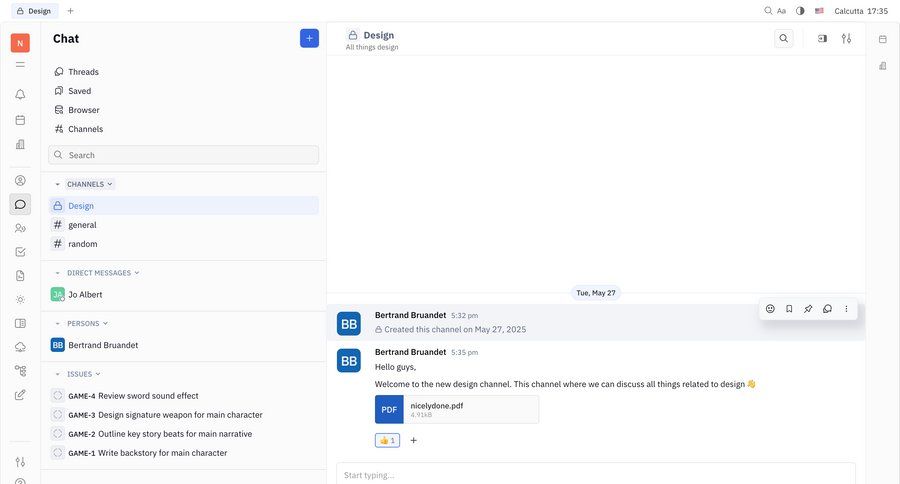Open the user profile circle icon in sidebar
This screenshot has width=900, height=484.
coord(20,180)
